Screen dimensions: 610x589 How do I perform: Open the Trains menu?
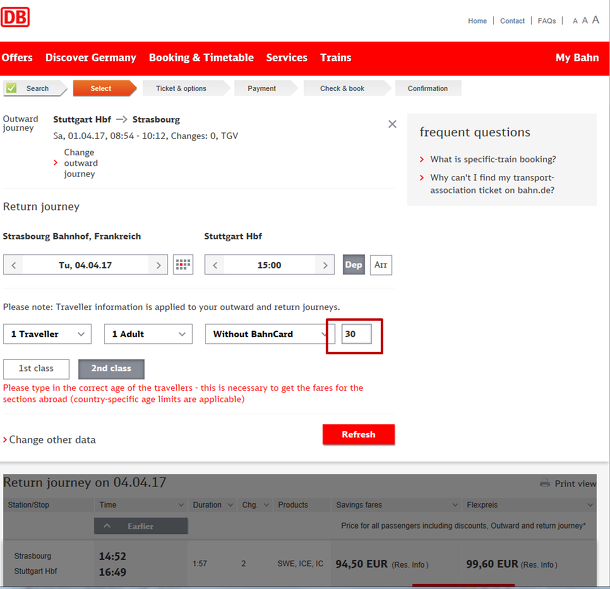click(336, 58)
